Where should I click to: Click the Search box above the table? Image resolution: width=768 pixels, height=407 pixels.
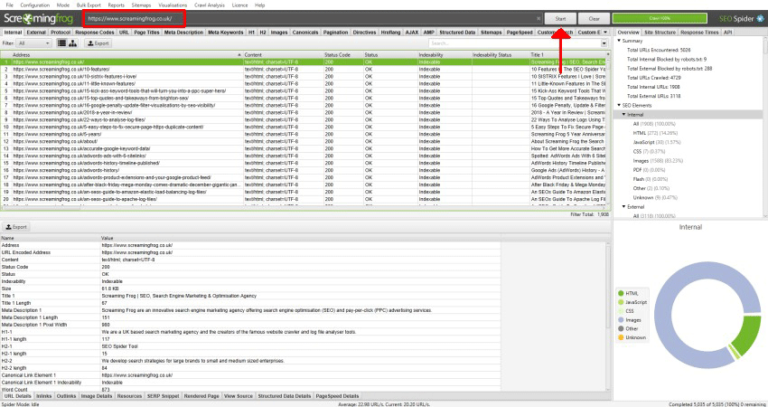(514, 44)
